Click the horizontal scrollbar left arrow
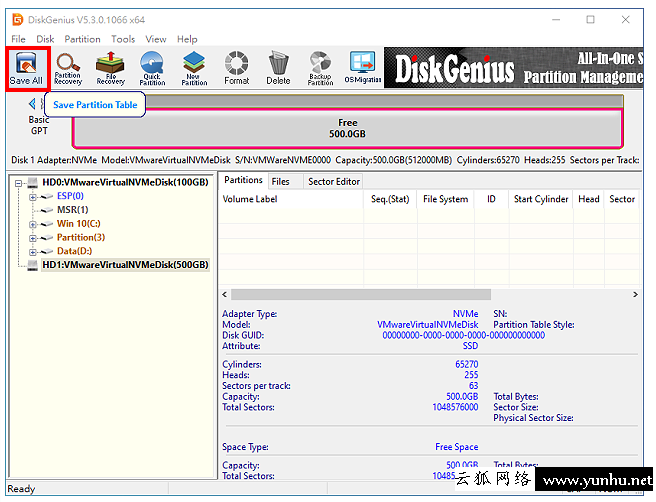Viewport: 656px width, 502px height. [x=225, y=295]
